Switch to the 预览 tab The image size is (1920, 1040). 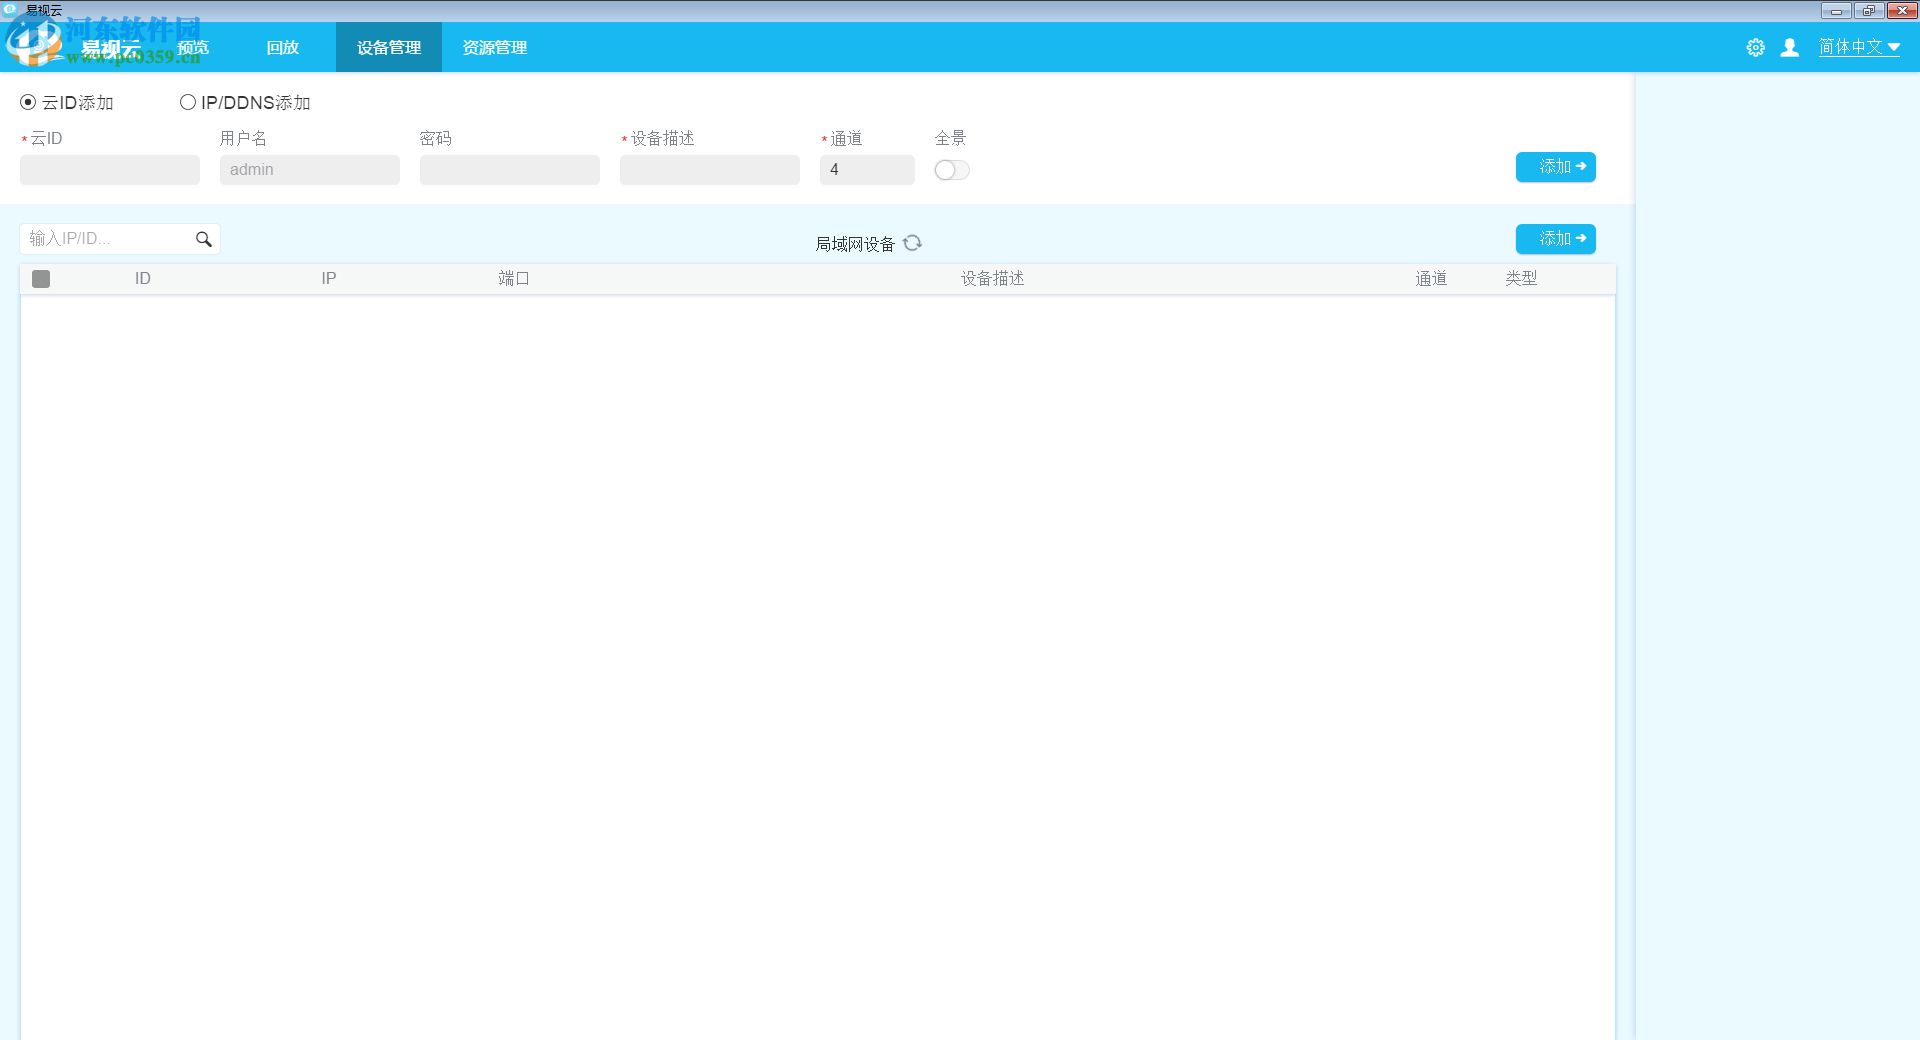[x=193, y=47]
